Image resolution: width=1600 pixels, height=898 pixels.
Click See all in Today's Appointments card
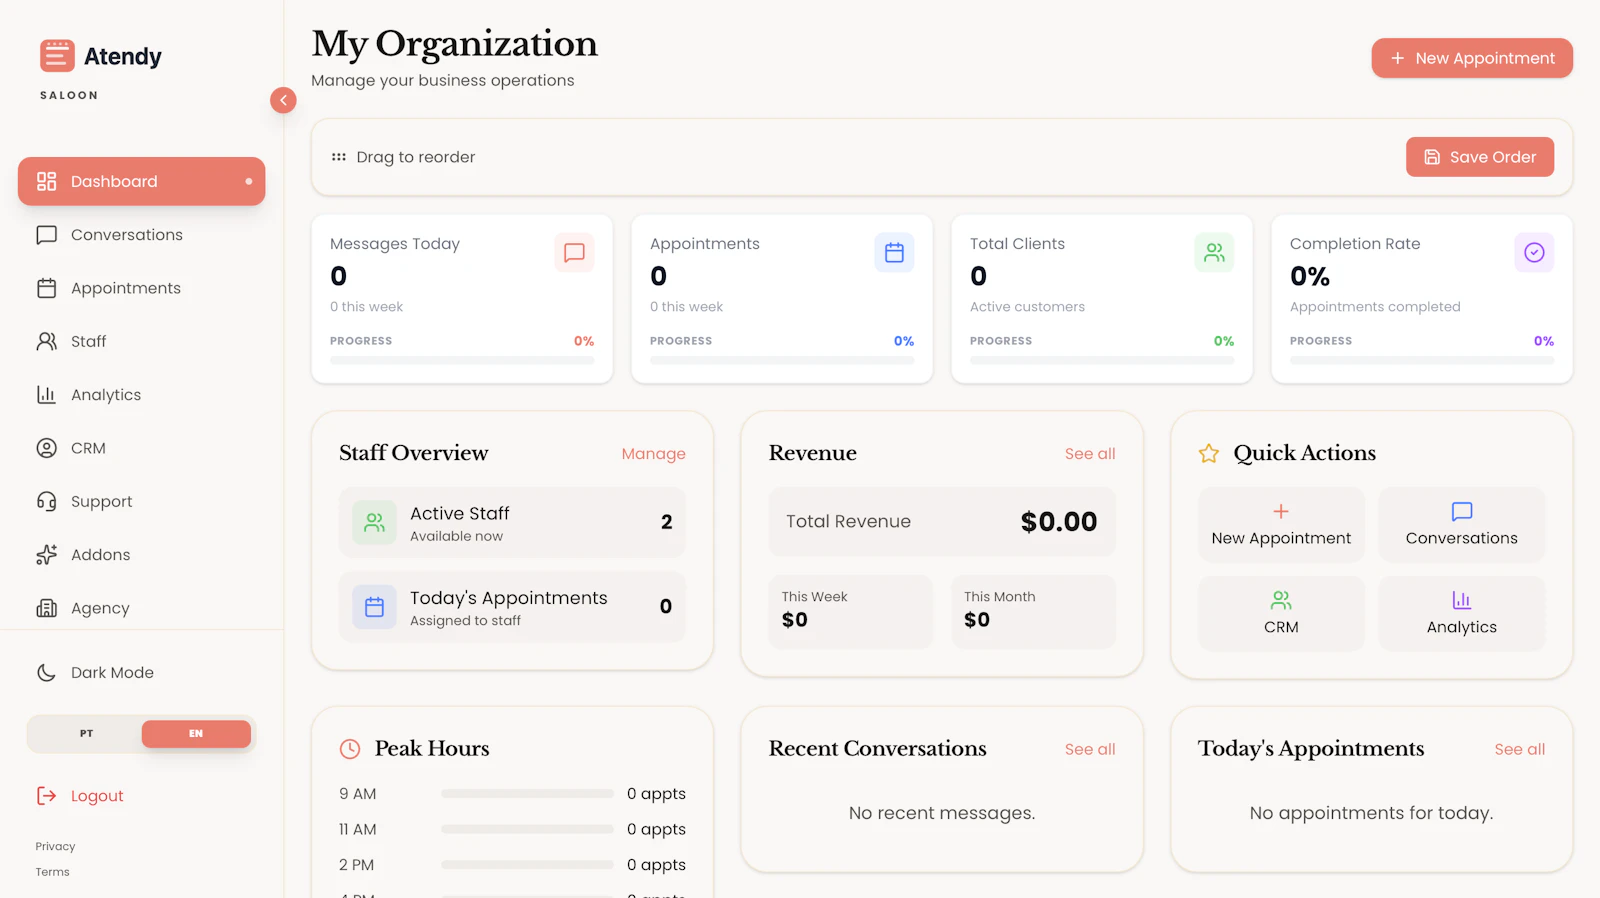(1520, 749)
